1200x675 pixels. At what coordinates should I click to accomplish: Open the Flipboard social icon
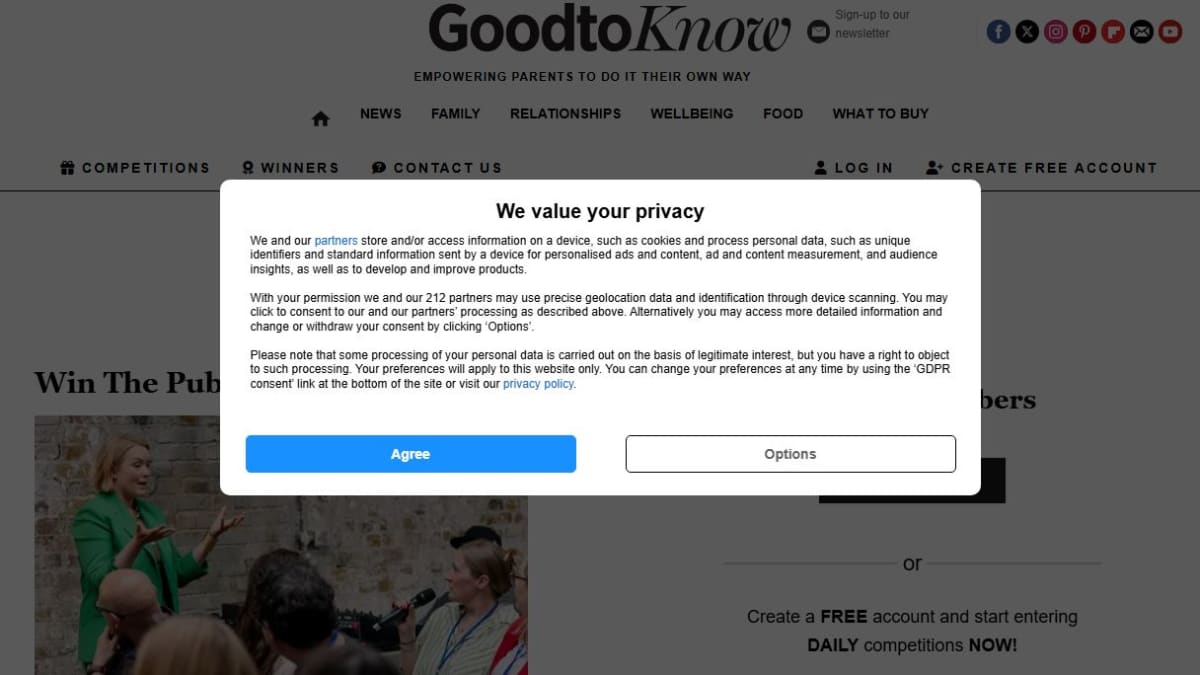(x=1113, y=32)
